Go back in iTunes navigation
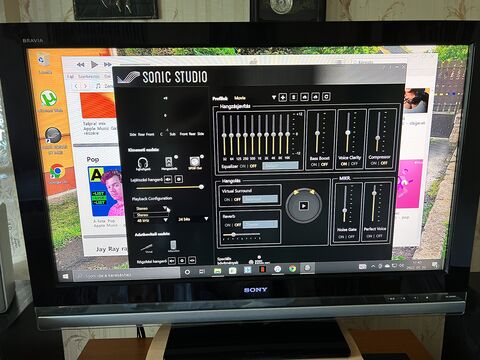This screenshot has width=480, height=360. point(76,86)
